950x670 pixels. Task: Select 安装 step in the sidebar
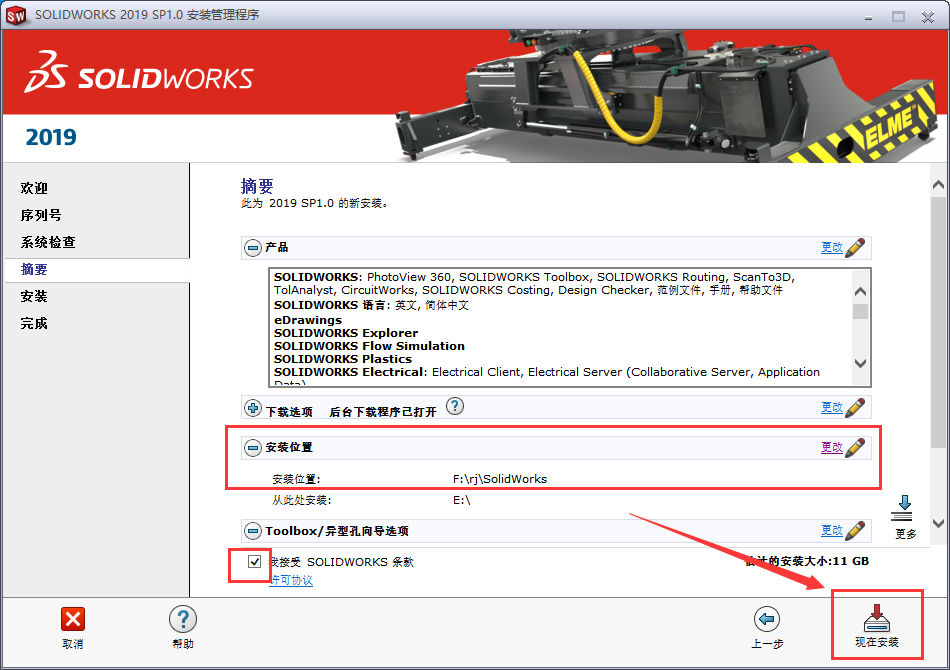pos(34,296)
